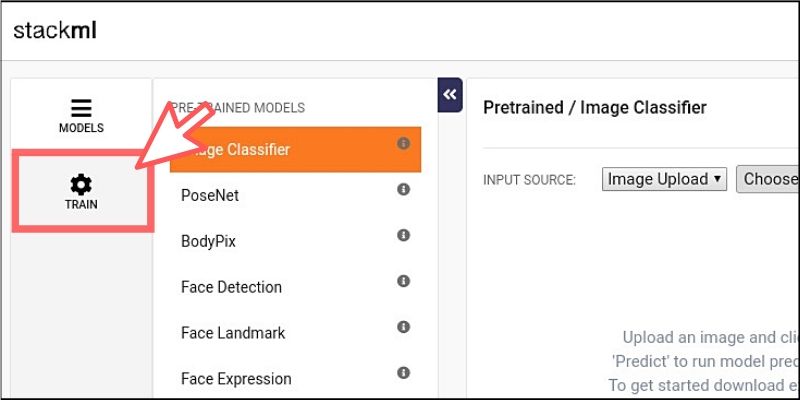
Task: Click info icon next to Face Landmark
Action: [404, 327]
